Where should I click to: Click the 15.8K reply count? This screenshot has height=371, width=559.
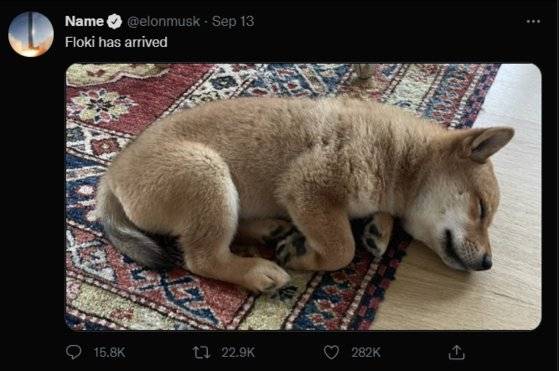(x=109, y=352)
